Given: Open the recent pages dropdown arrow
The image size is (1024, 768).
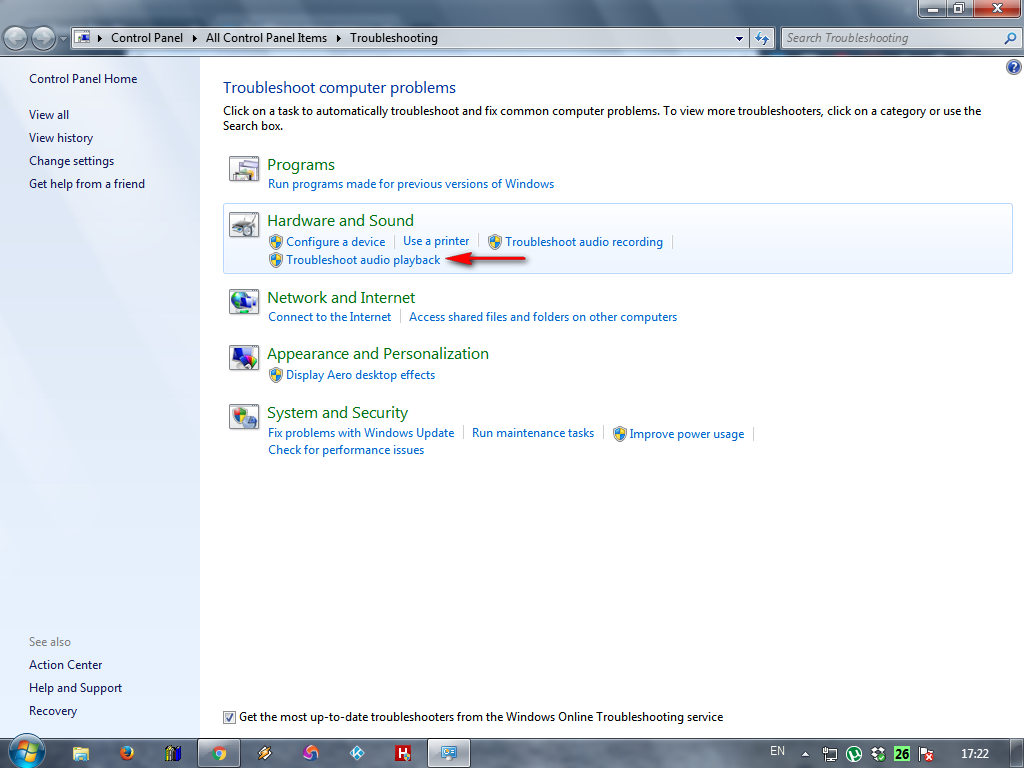Looking at the screenshot, I should [63, 38].
